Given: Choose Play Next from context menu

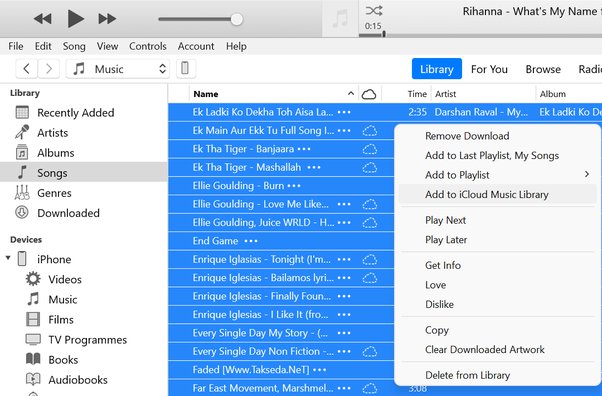Looking at the screenshot, I should tap(498, 220).
